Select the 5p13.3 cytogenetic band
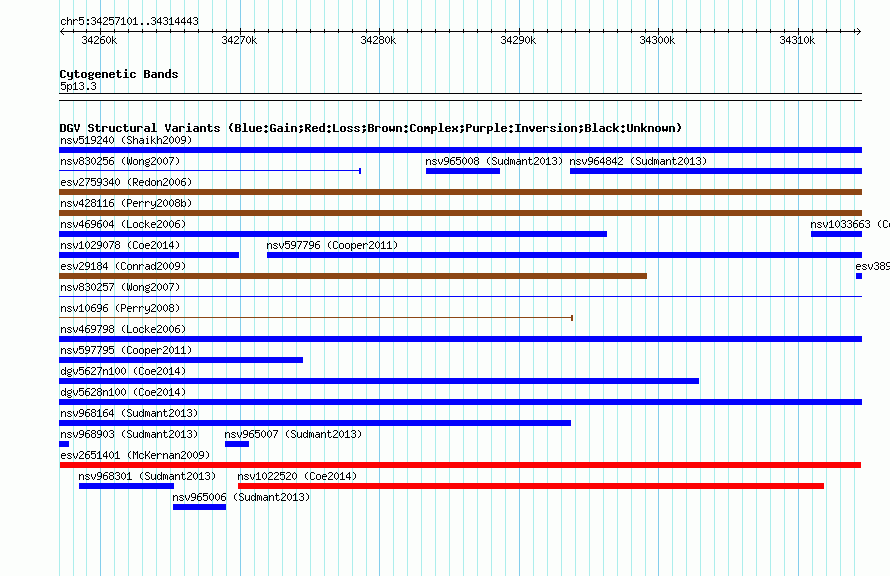 [x=460, y=97]
